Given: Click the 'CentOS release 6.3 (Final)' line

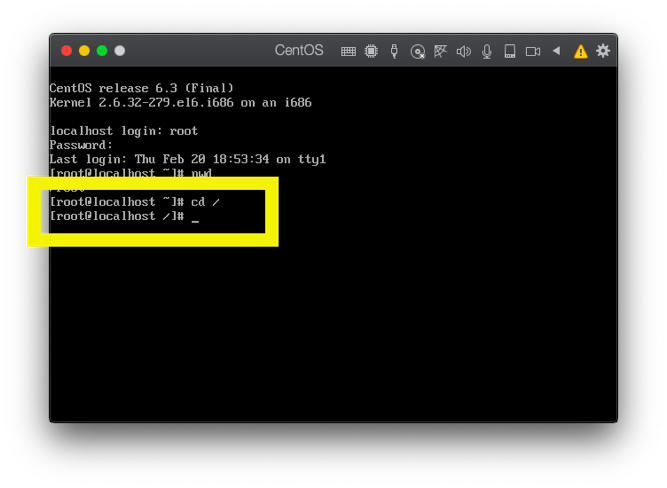Looking at the screenshot, I should (142, 88).
